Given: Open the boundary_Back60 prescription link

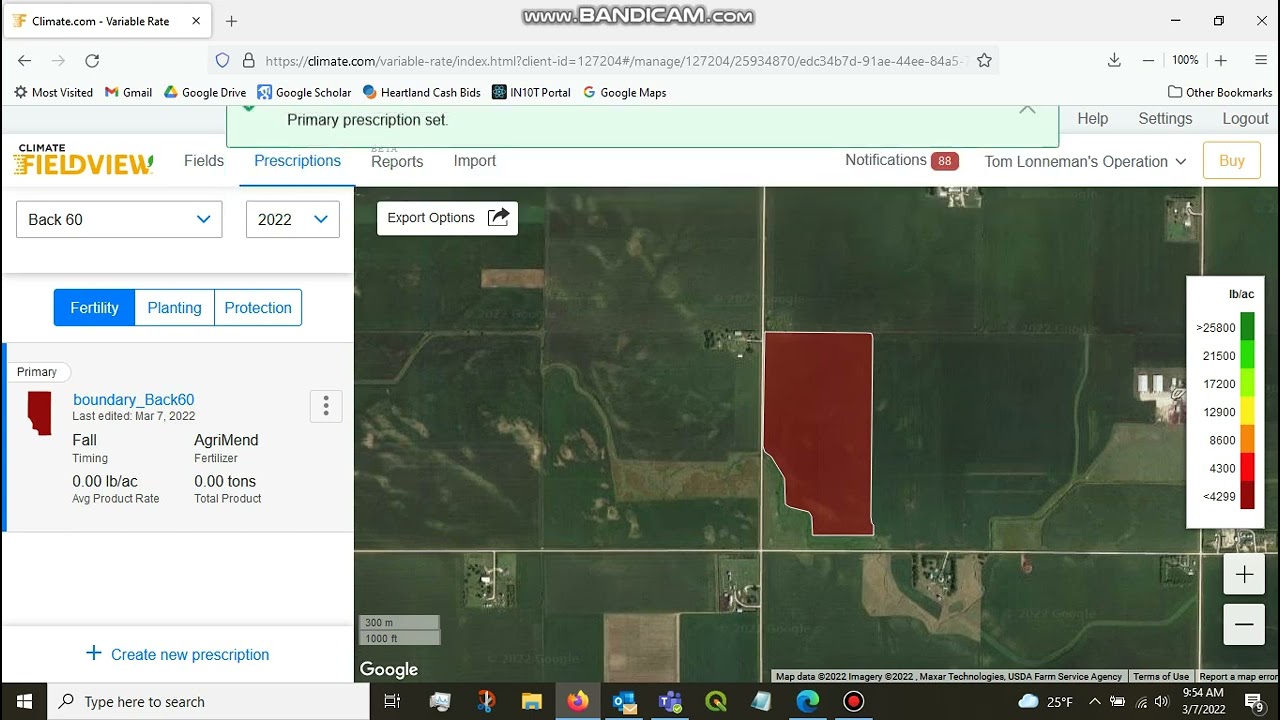Looking at the screenshot, I should (134, 399).
